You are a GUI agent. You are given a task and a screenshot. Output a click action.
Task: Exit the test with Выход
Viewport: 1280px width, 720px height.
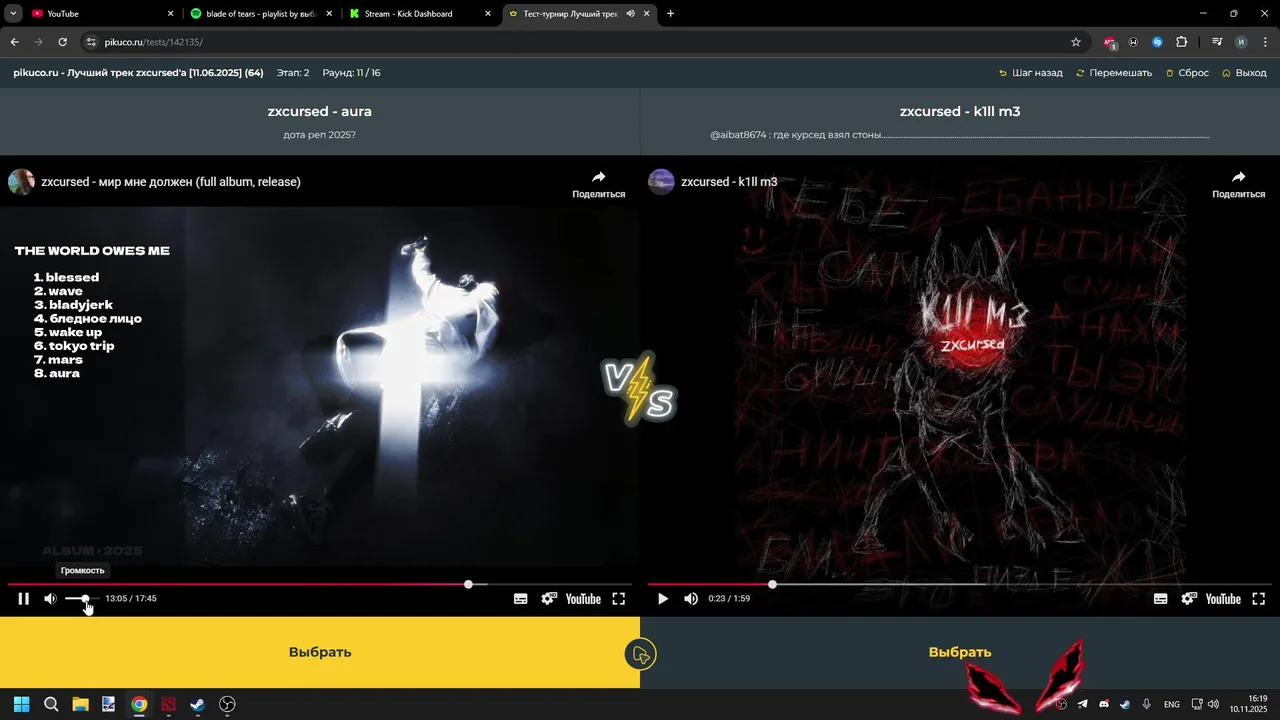(x=1244, y=73)
